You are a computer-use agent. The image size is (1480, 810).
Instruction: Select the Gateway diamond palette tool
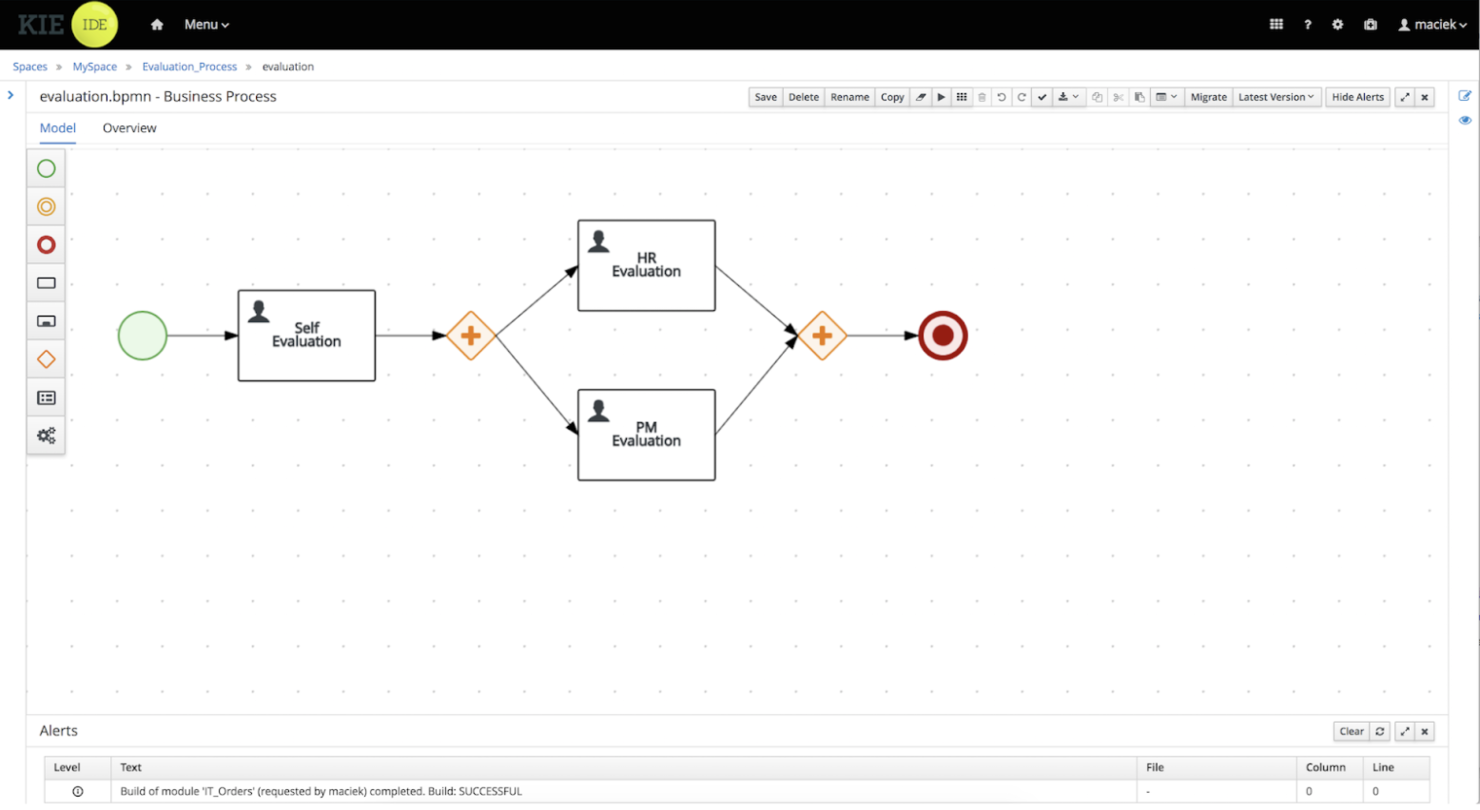(x=46, y=359)
